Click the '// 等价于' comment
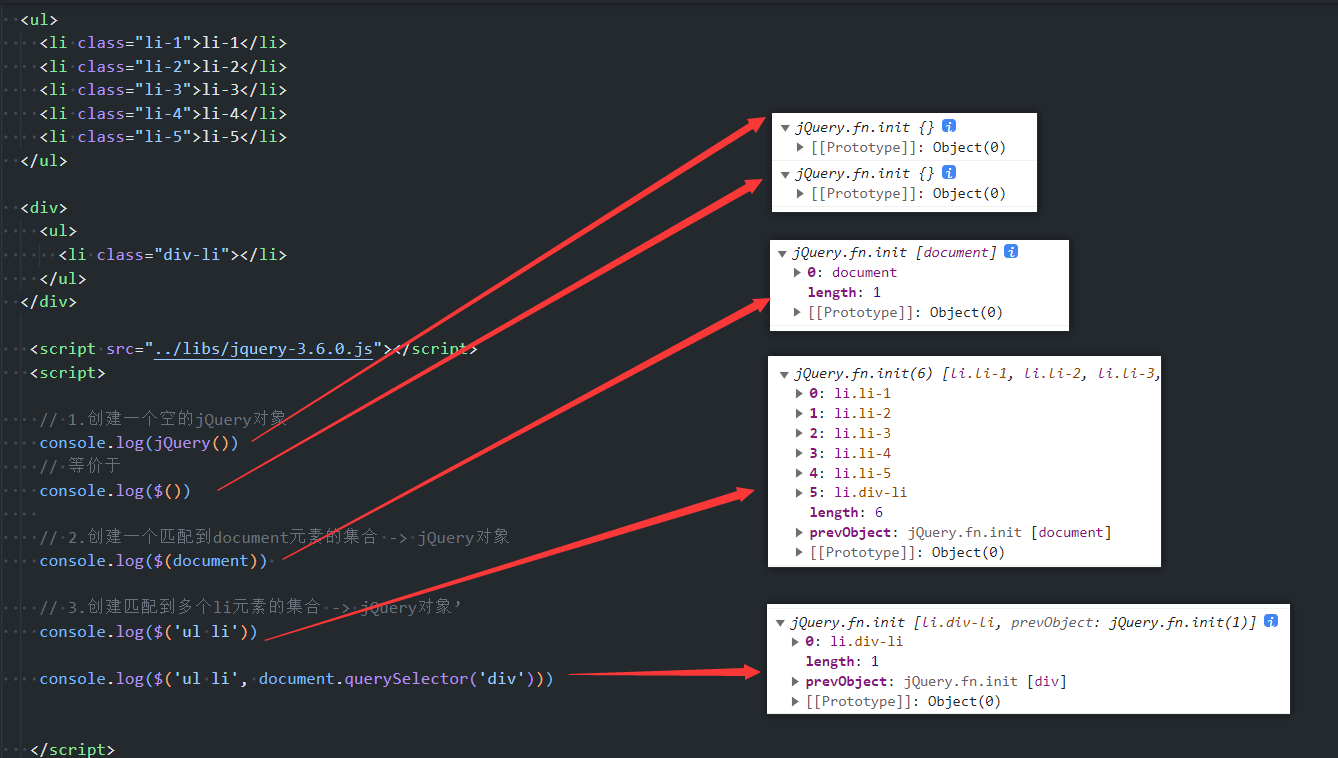 coord(80,465)
